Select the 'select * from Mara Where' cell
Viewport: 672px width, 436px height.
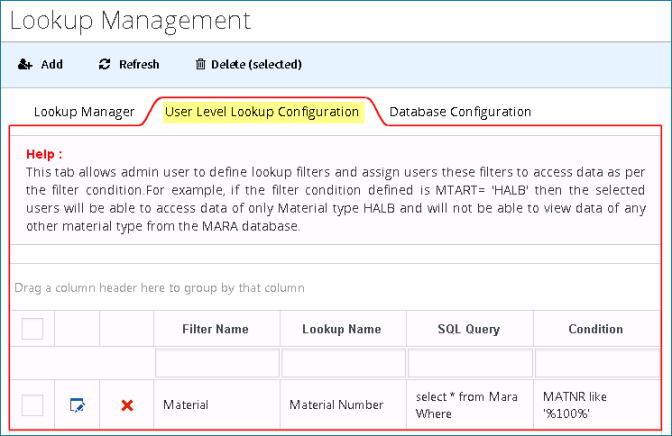470,405
